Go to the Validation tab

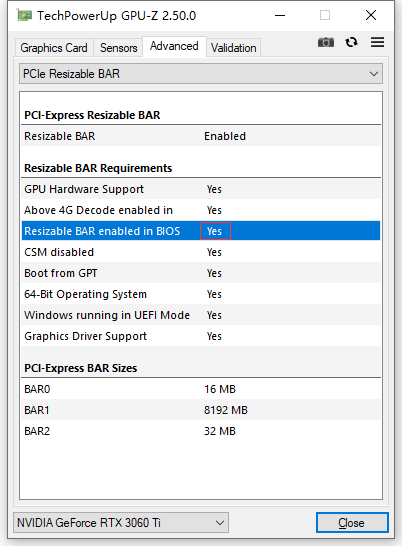234,48
